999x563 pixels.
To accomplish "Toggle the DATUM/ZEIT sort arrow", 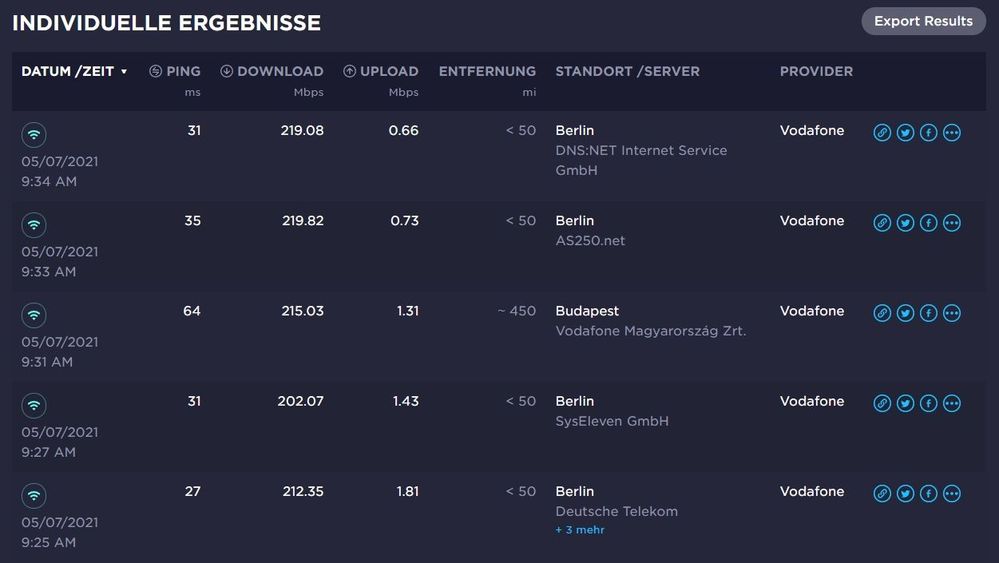I will 124,72.
